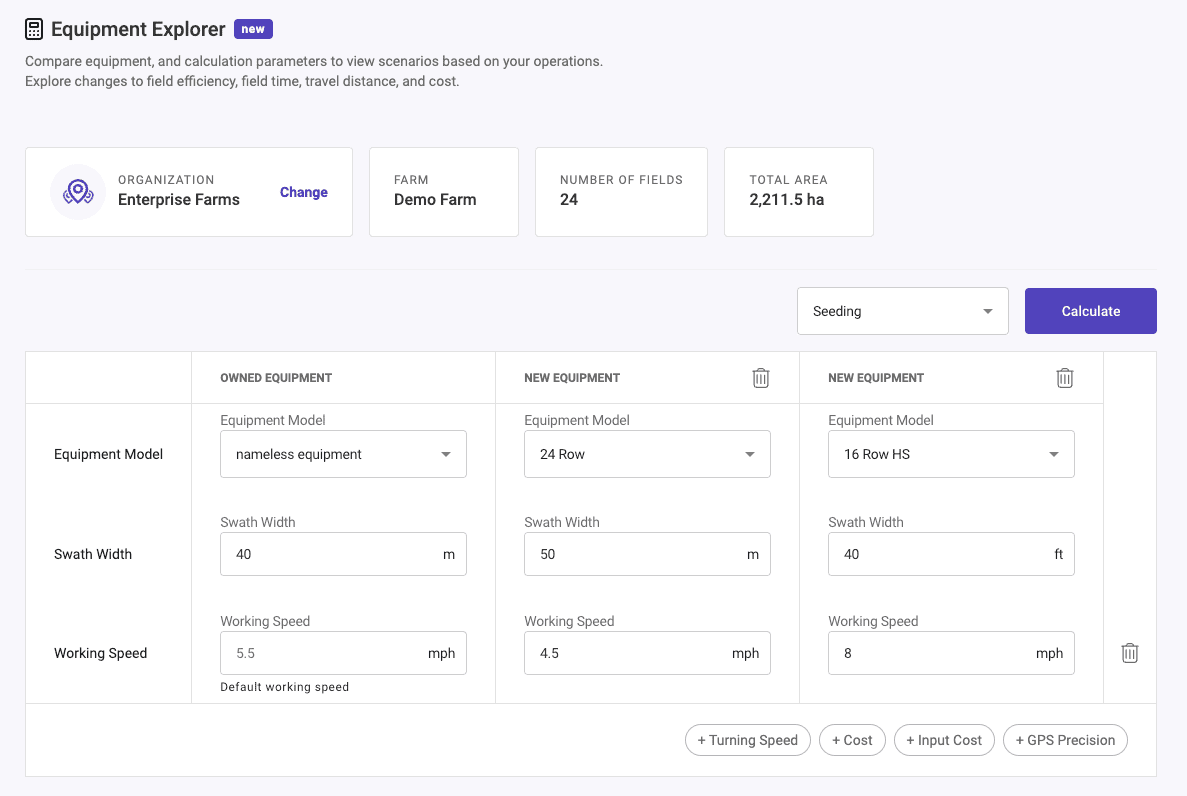Screen dimensions: 1187x796
Task: Click the organization location-pin icon
Action: point(78,191)
